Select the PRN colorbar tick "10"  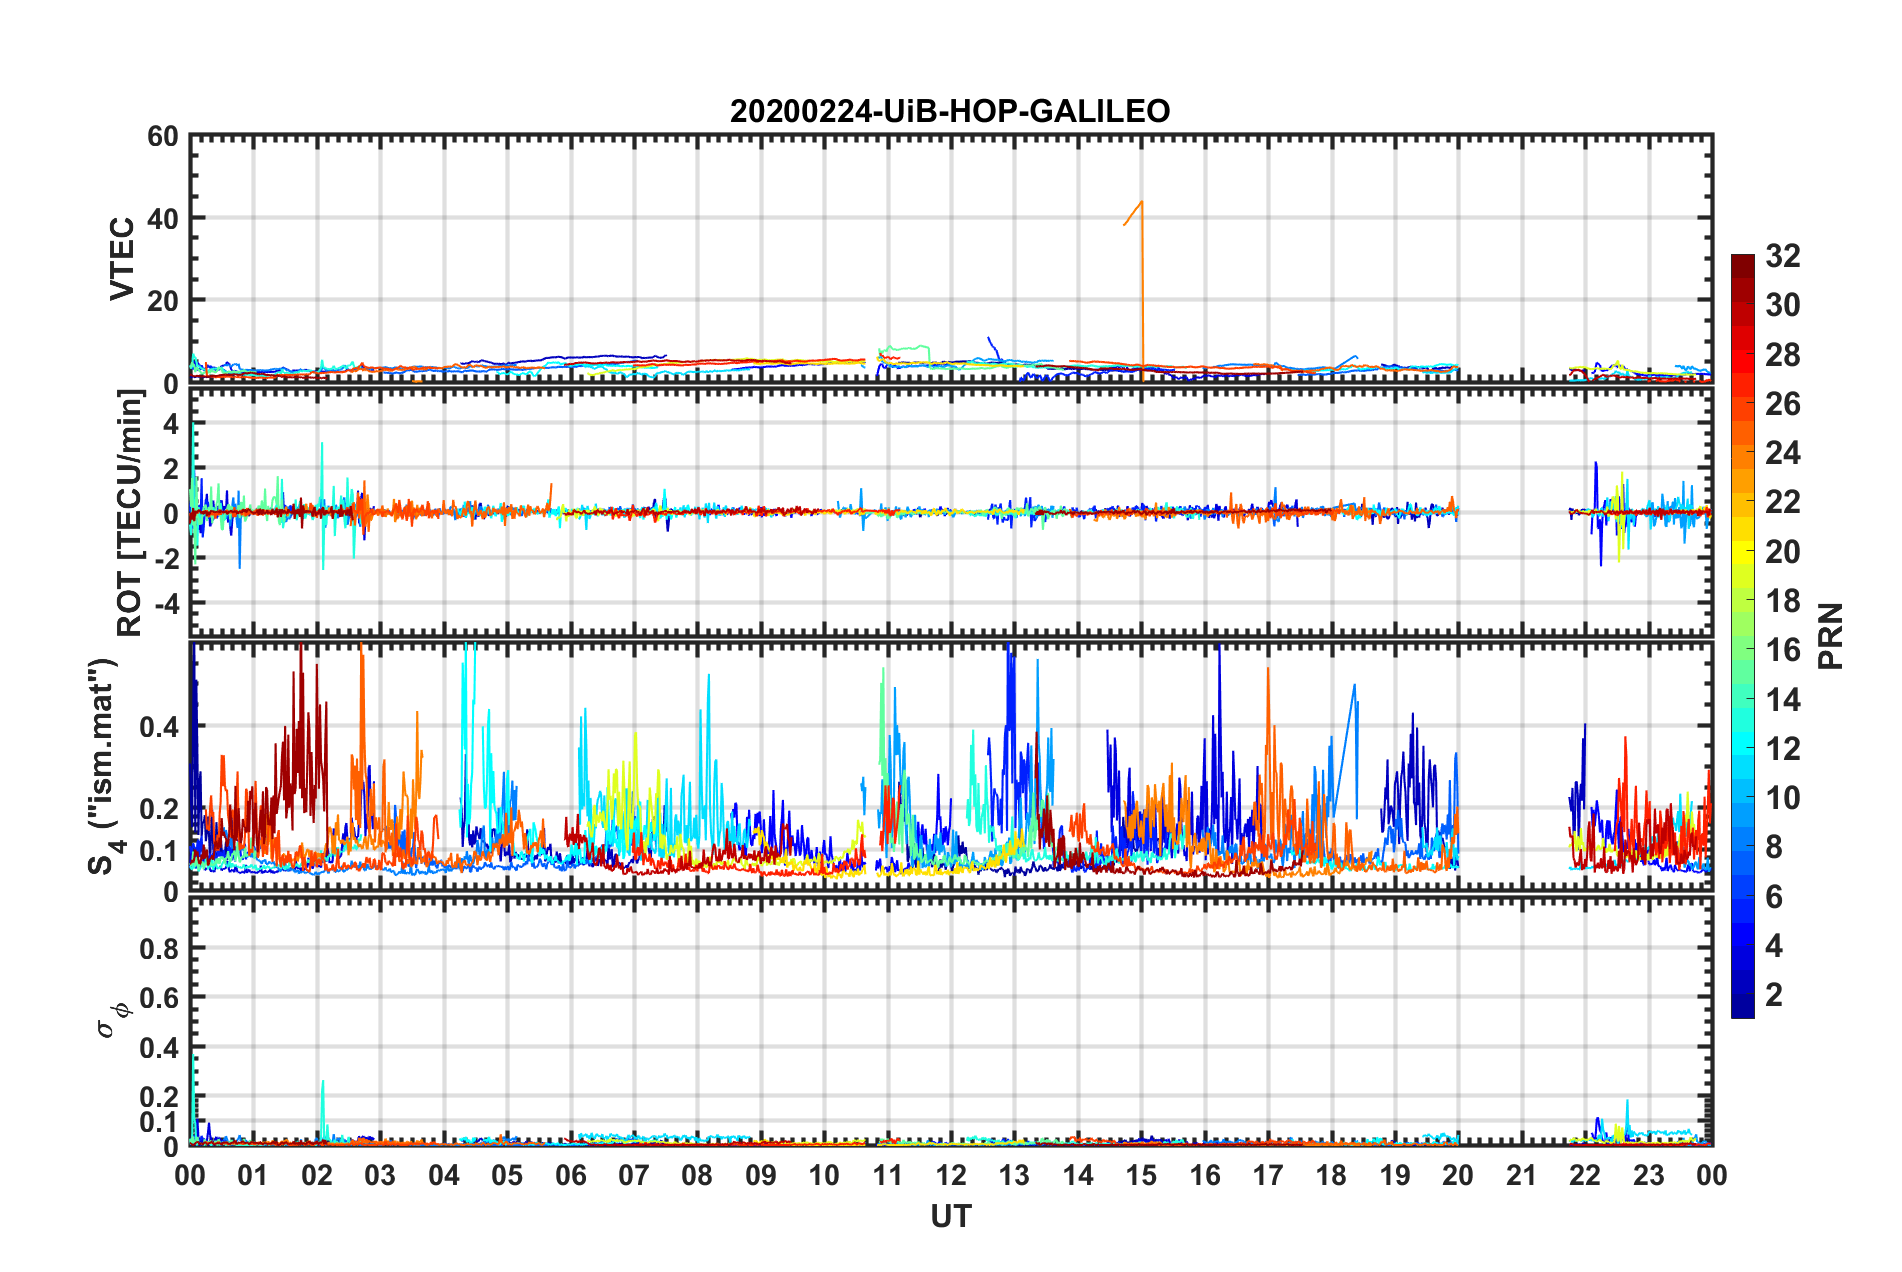[1783, 798]
